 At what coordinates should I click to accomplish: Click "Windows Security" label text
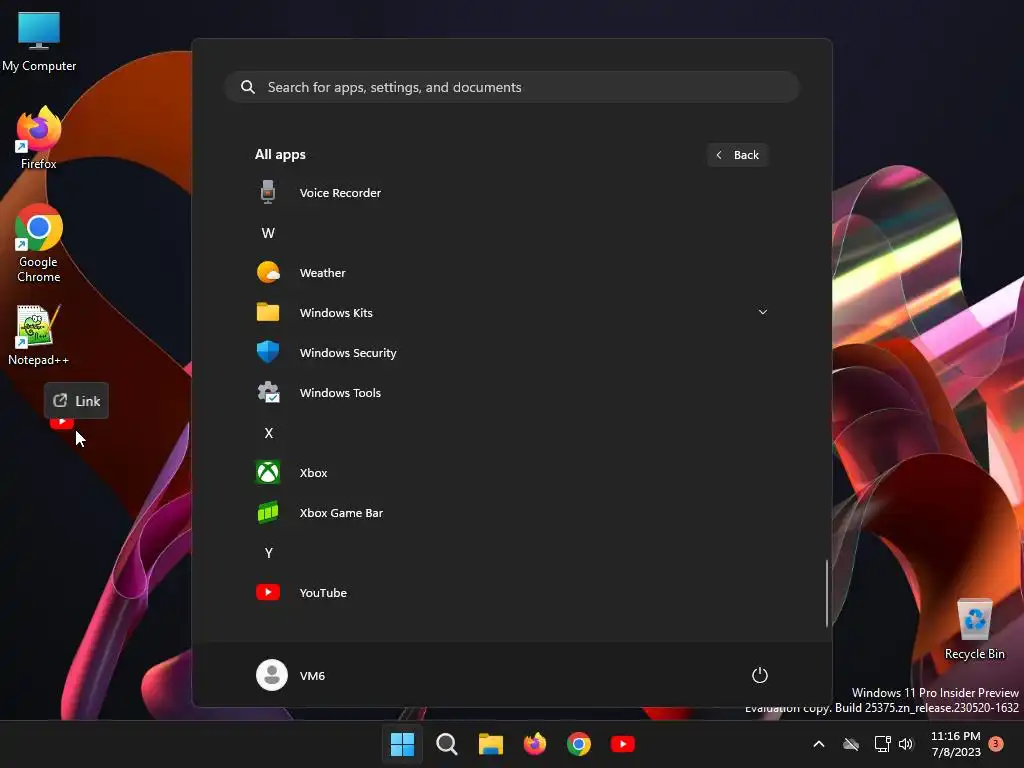point(348,353)
